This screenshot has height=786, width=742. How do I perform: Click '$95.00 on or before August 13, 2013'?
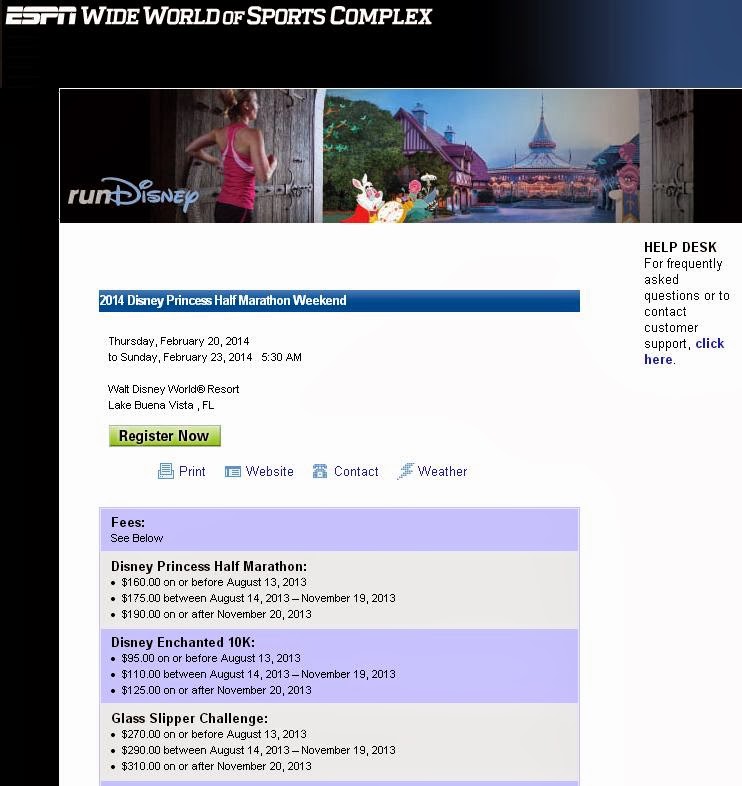tap(211, 658)
